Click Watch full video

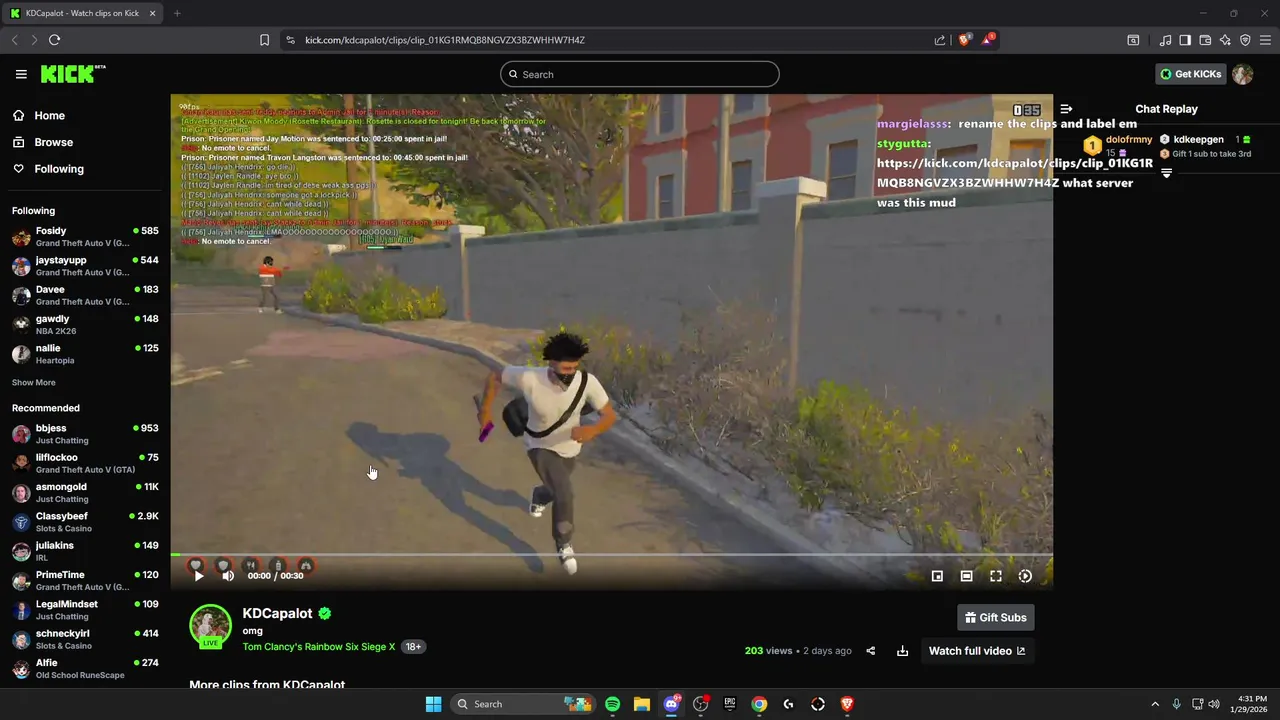[977, 651]
